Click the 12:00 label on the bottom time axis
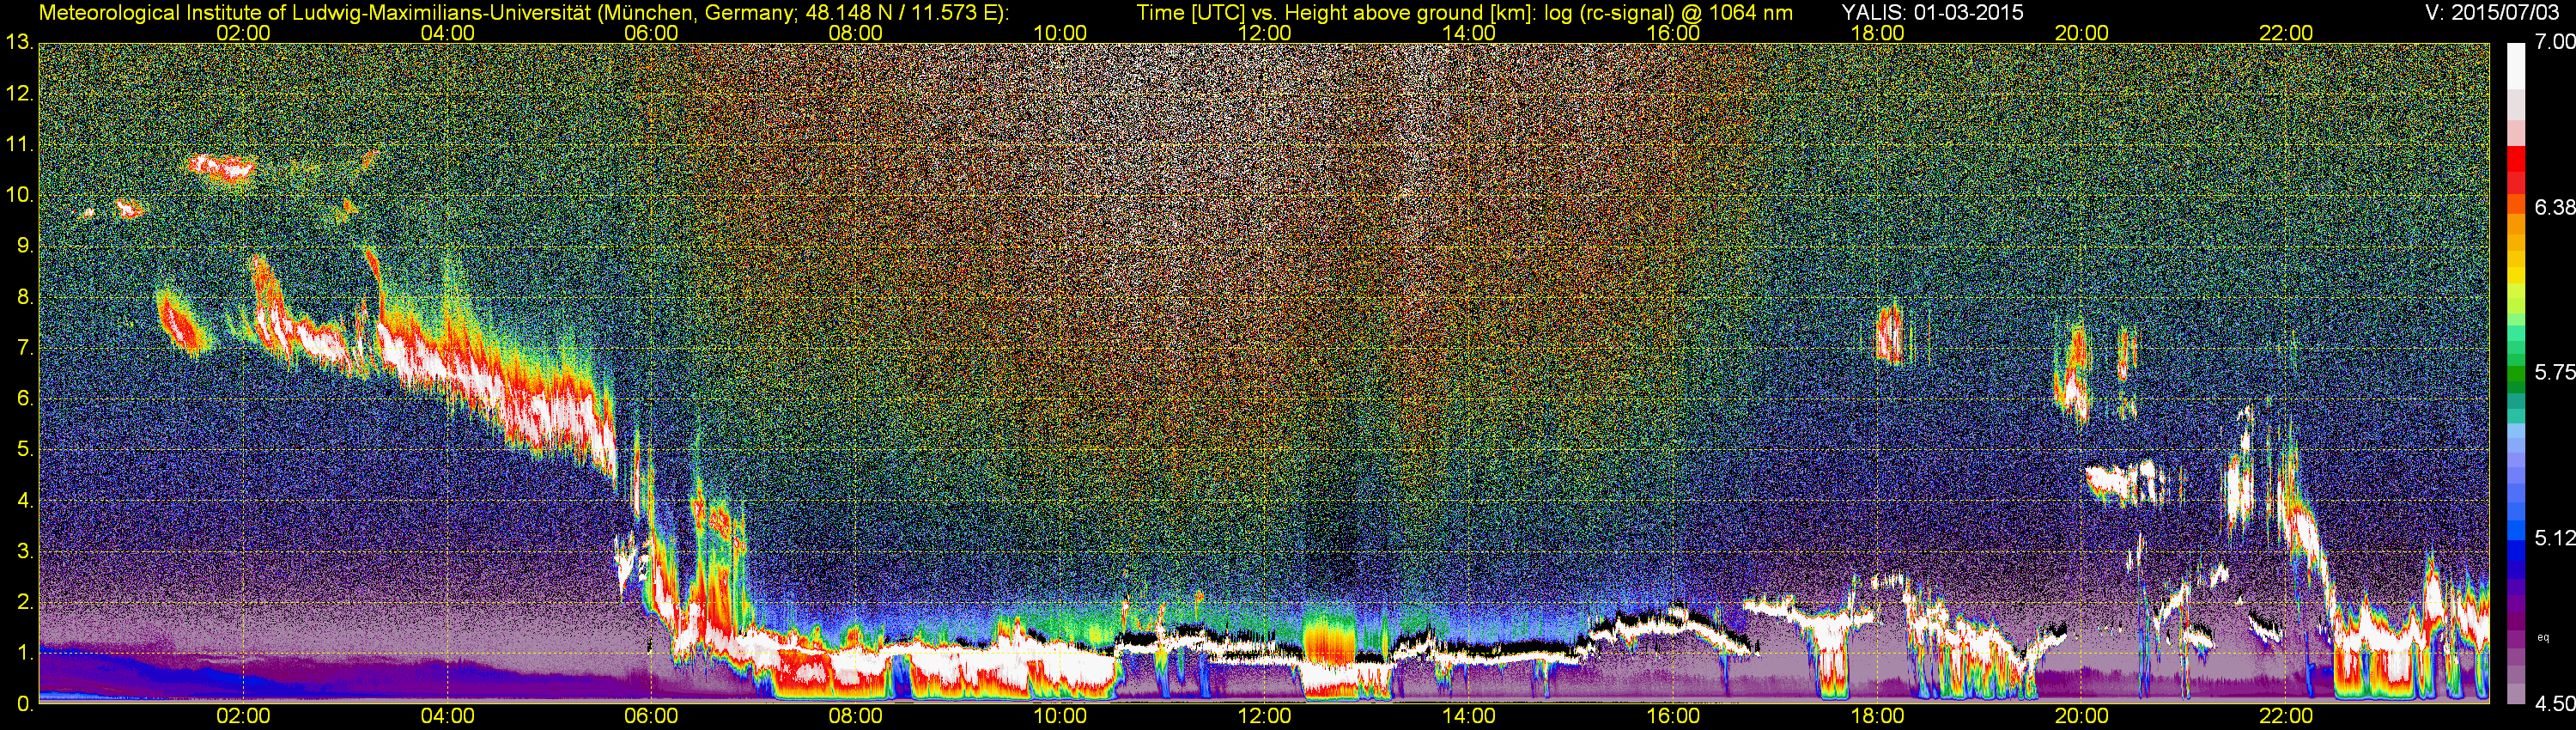Image resolution: width=2576 pixels, height=730 pixels. pos(1264,717)
